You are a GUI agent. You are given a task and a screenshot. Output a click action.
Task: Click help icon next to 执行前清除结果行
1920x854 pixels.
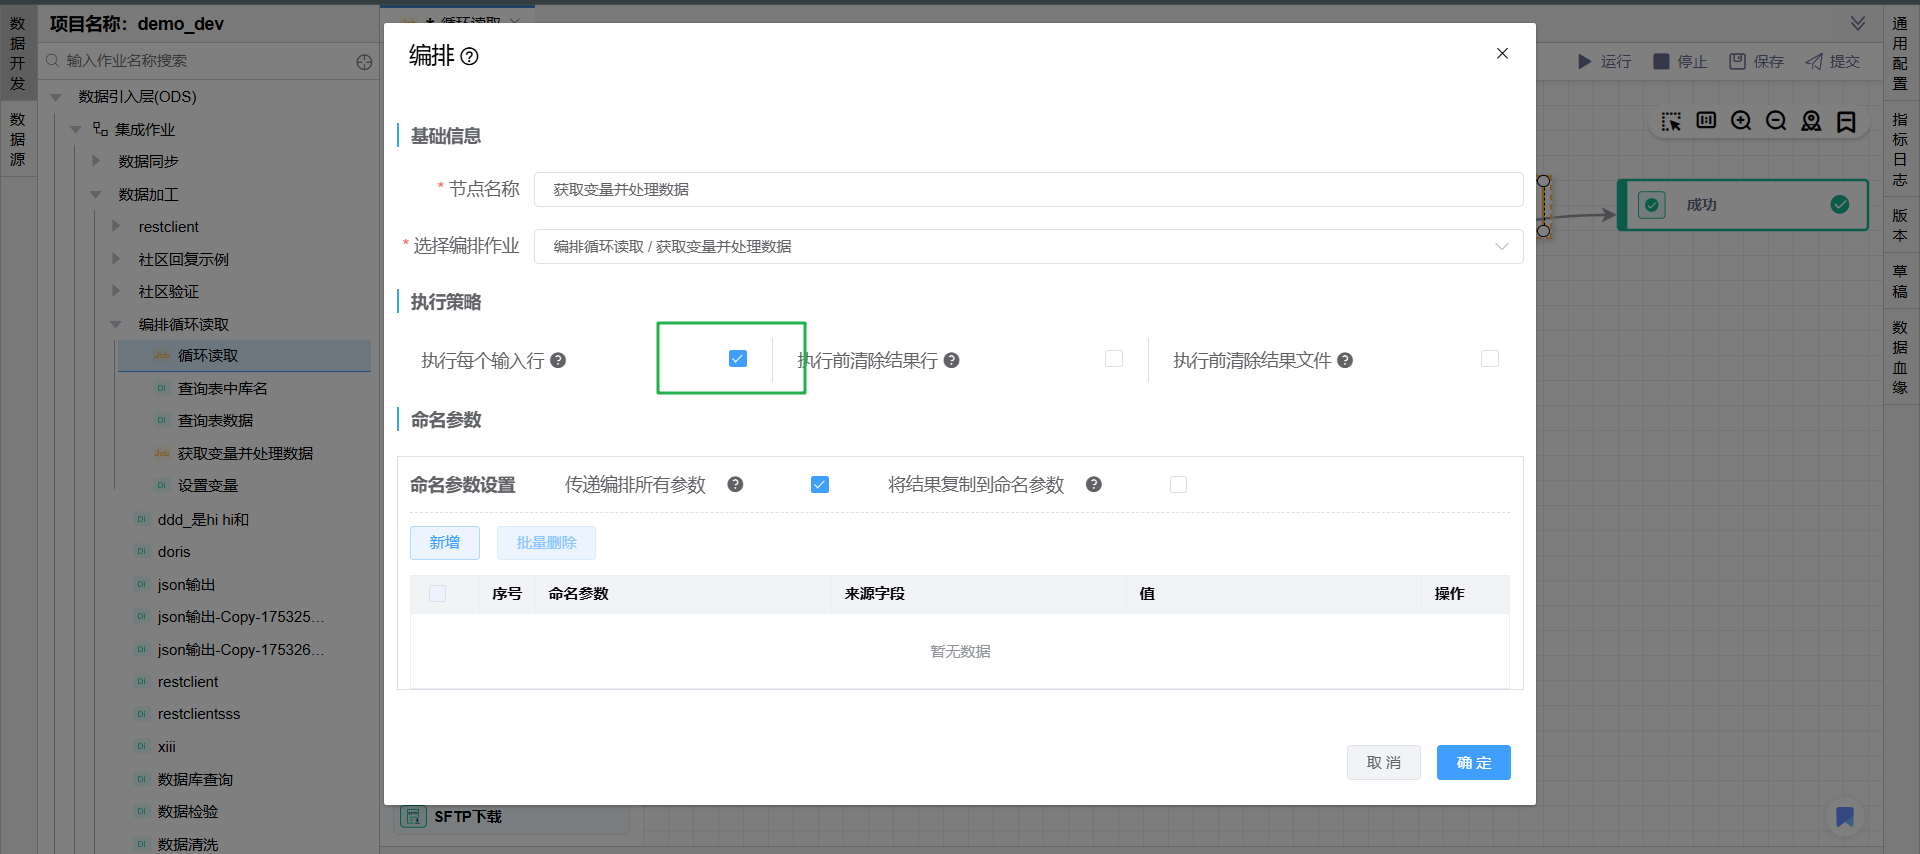click(952, 360)
